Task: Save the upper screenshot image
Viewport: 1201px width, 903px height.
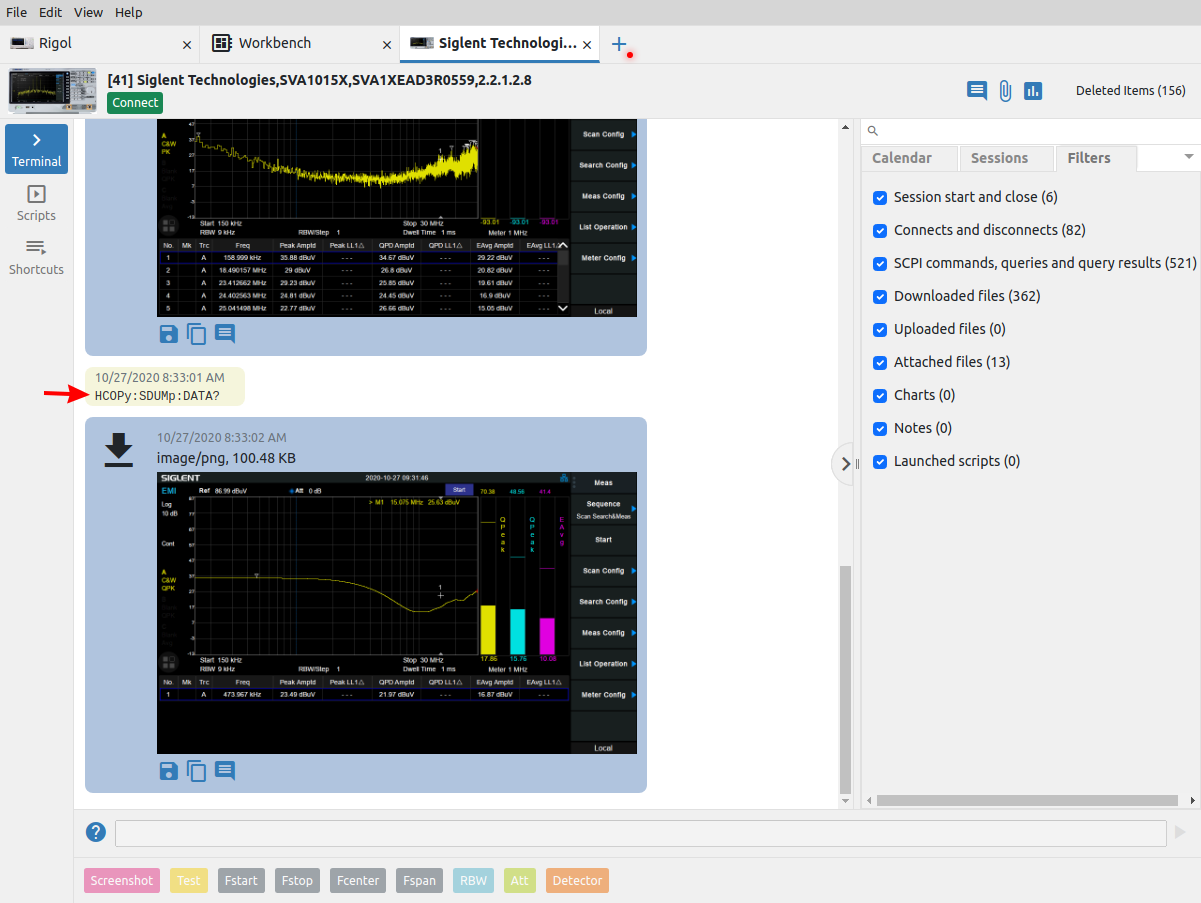Action: (169, 334)
